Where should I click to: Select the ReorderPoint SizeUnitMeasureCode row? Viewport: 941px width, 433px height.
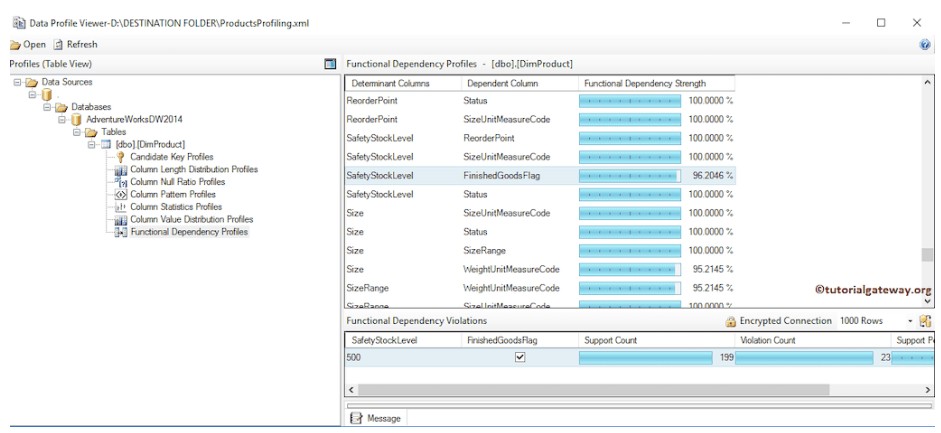coord(540,119)
